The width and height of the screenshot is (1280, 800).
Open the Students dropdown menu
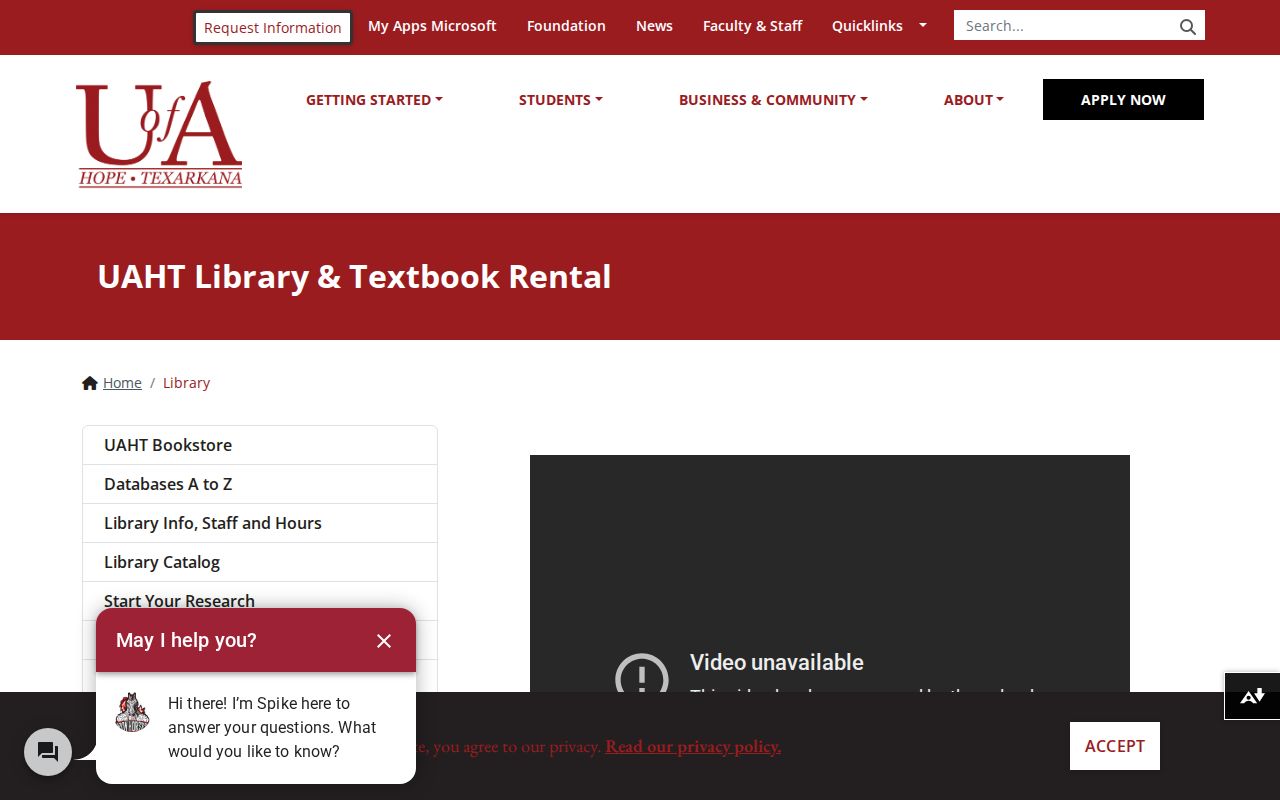pyautogui.click(x=561, y=100)
